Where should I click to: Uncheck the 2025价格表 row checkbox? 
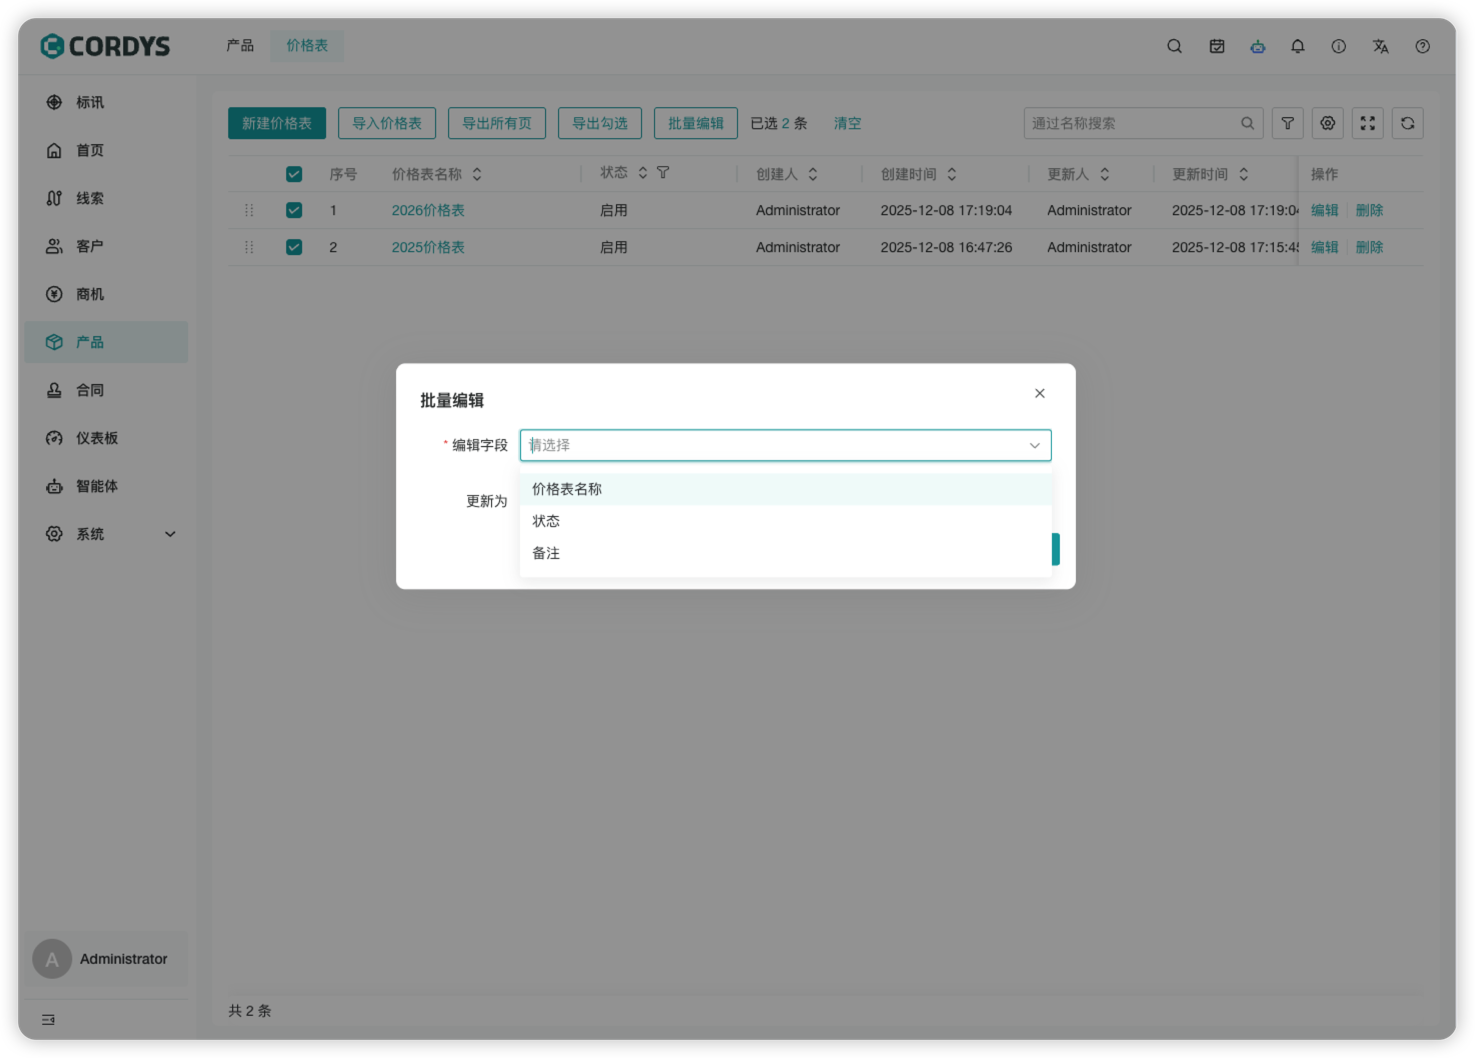click(294, 247)
